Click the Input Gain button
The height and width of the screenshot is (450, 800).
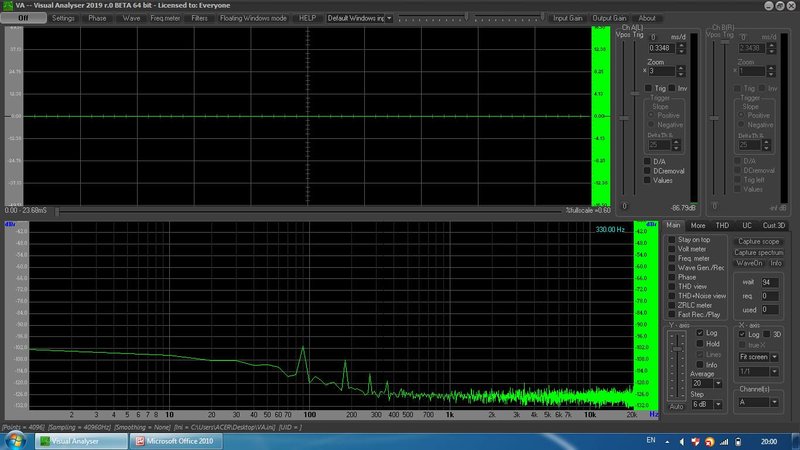[x=568, y=18]
